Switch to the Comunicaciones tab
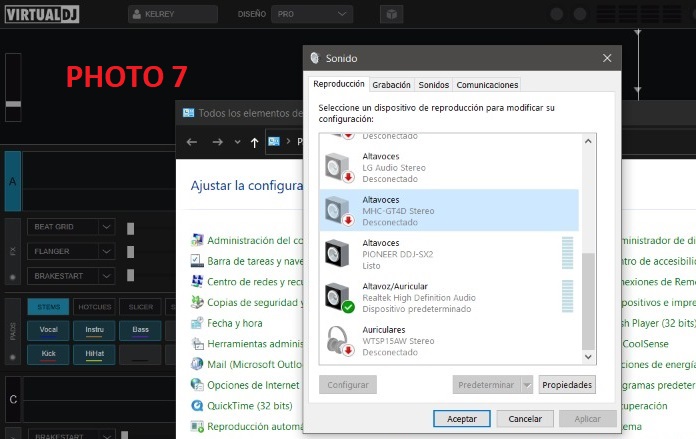The image size is (696, 439). 487,85
